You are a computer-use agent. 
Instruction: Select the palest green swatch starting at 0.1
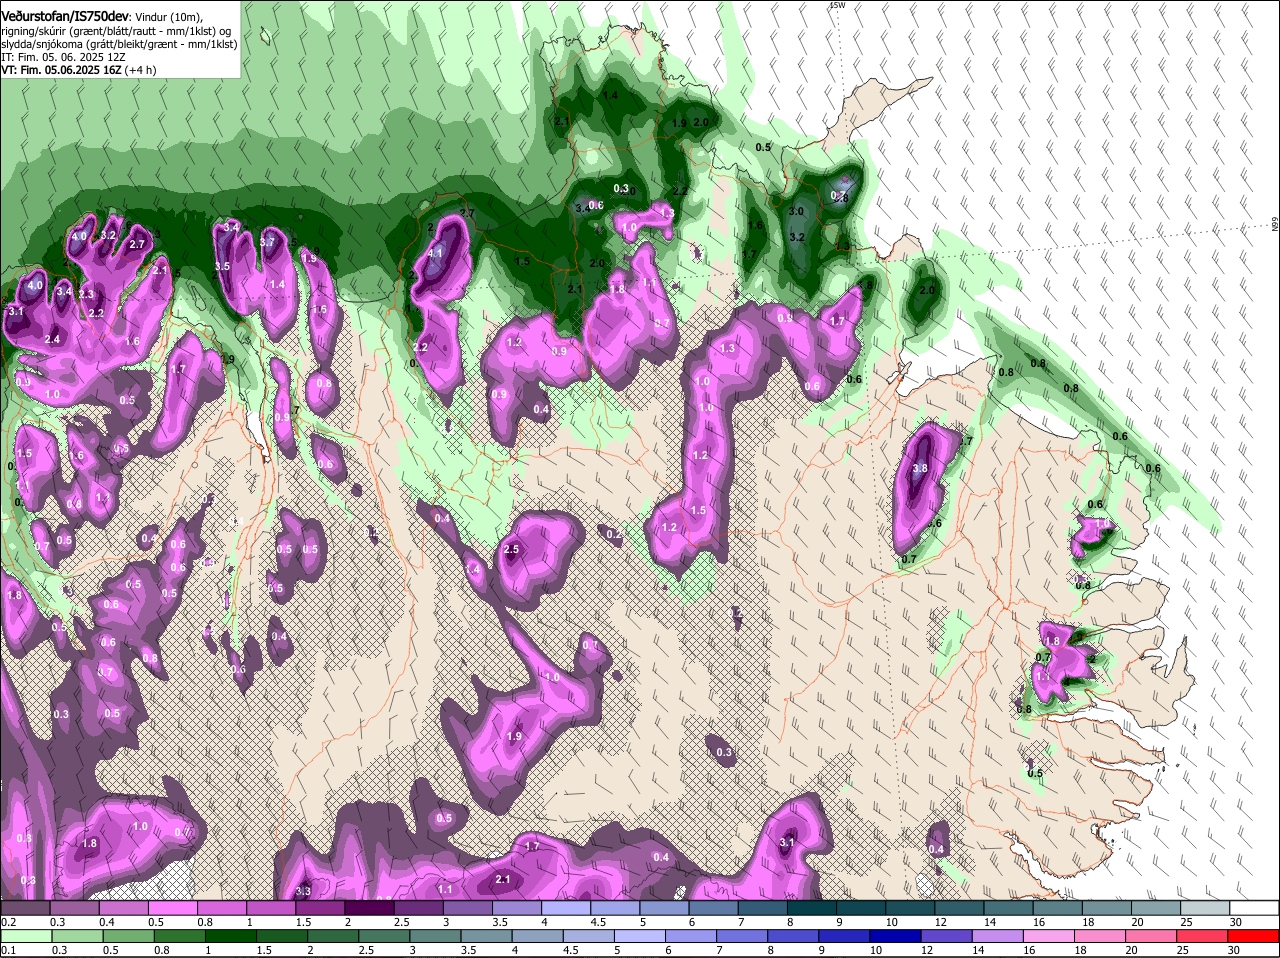point(28,936)
